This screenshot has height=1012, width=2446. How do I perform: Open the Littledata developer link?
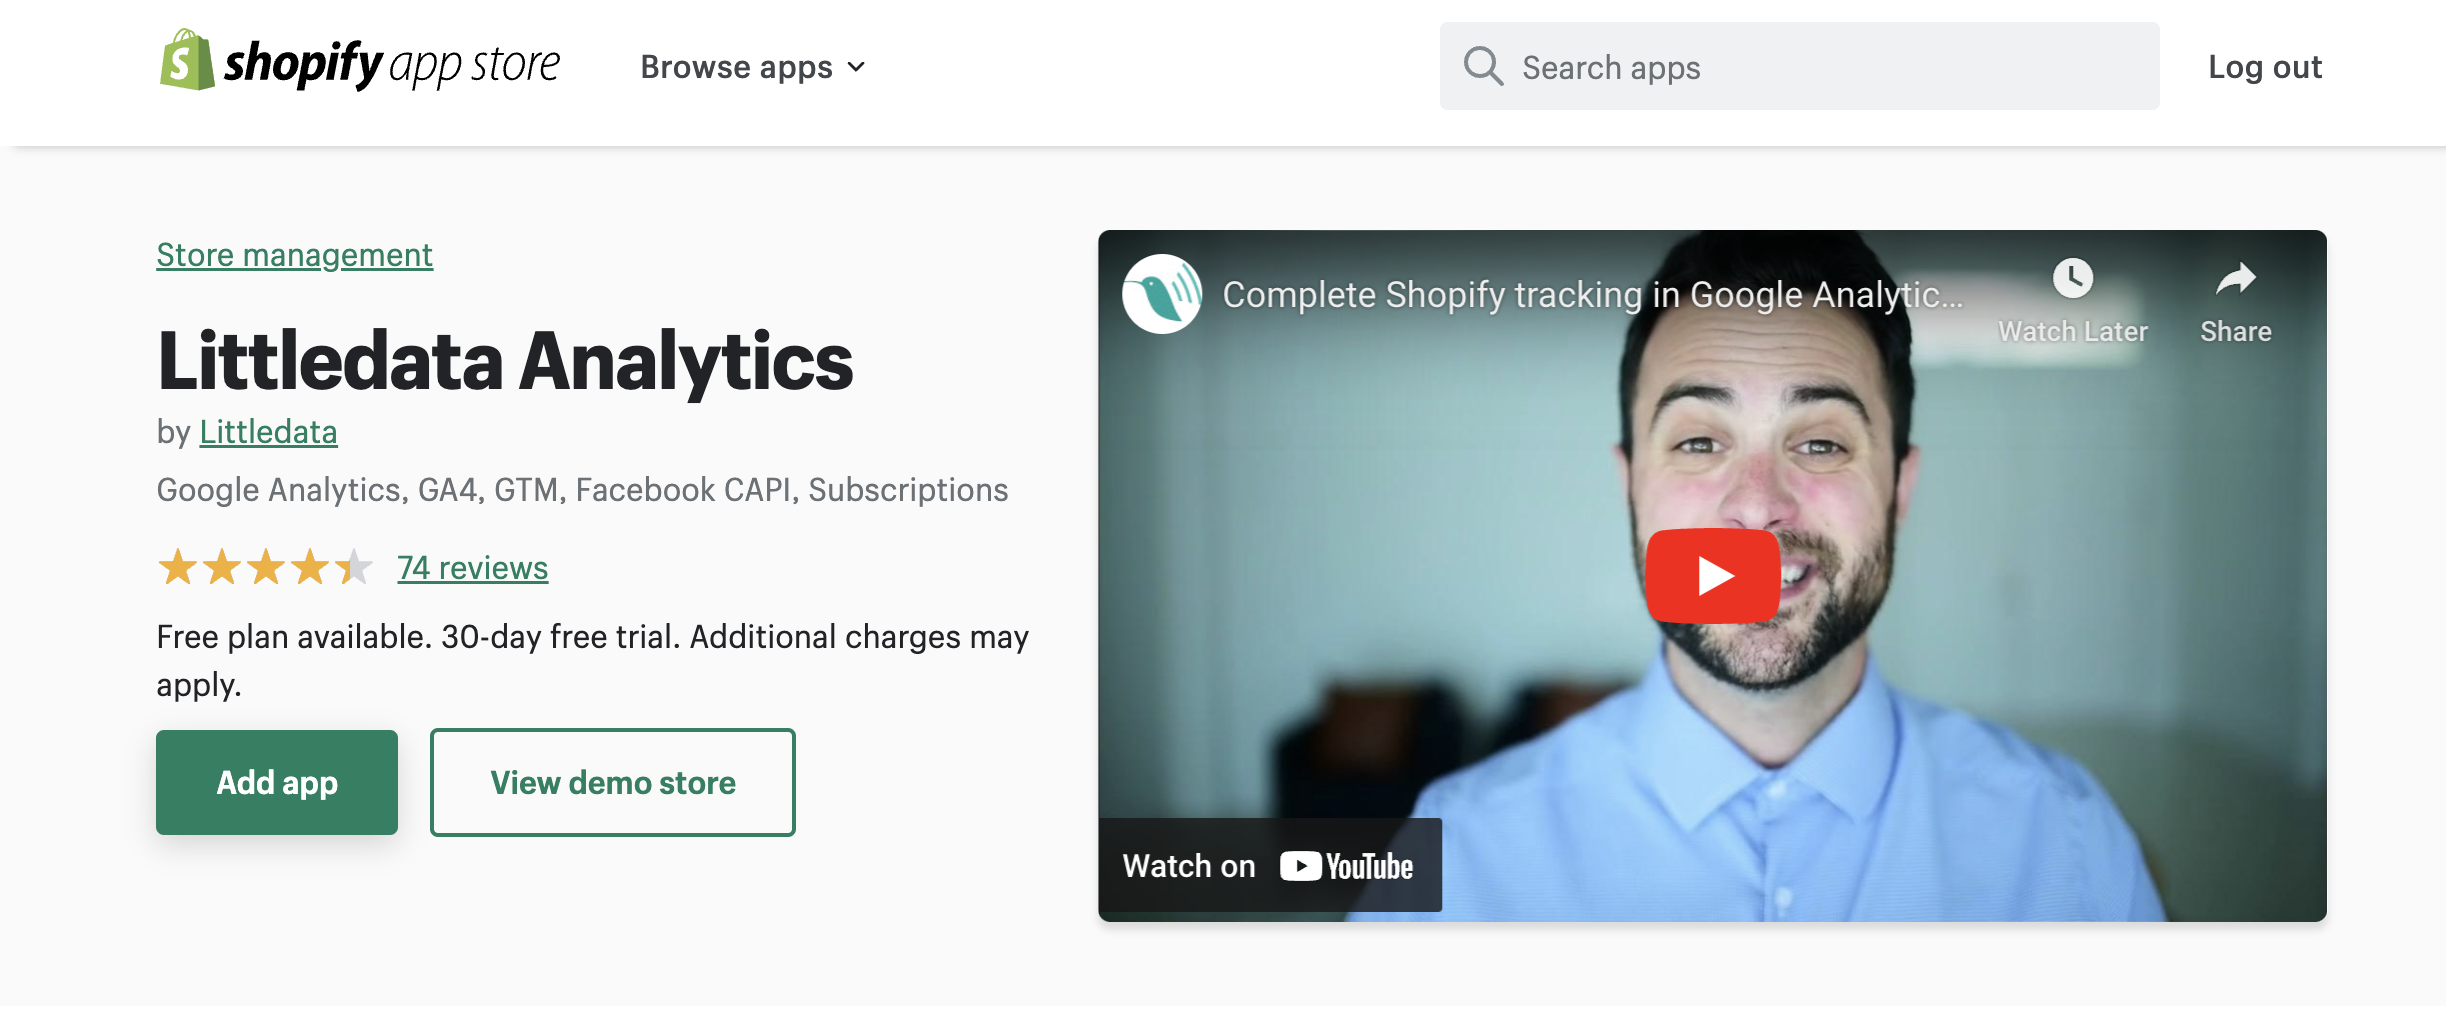click(268, 432)
